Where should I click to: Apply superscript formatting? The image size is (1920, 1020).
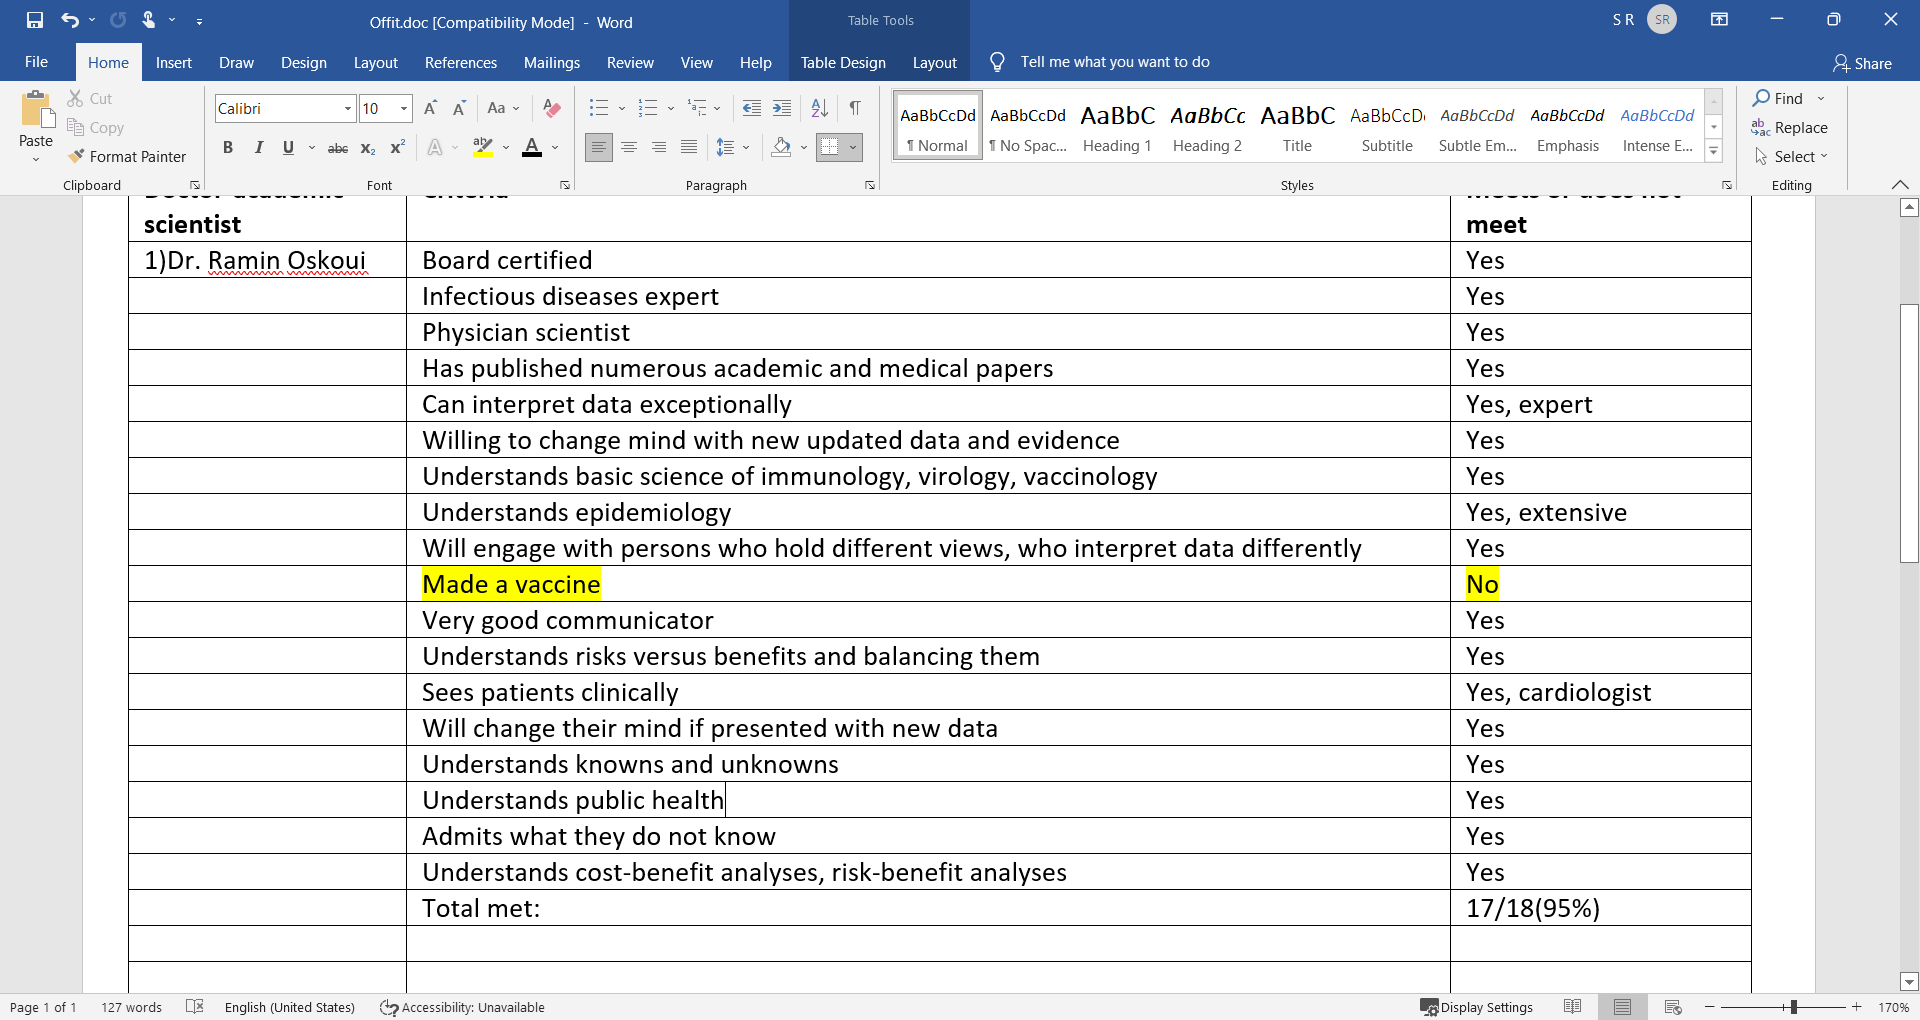click(x=397, y=148)
